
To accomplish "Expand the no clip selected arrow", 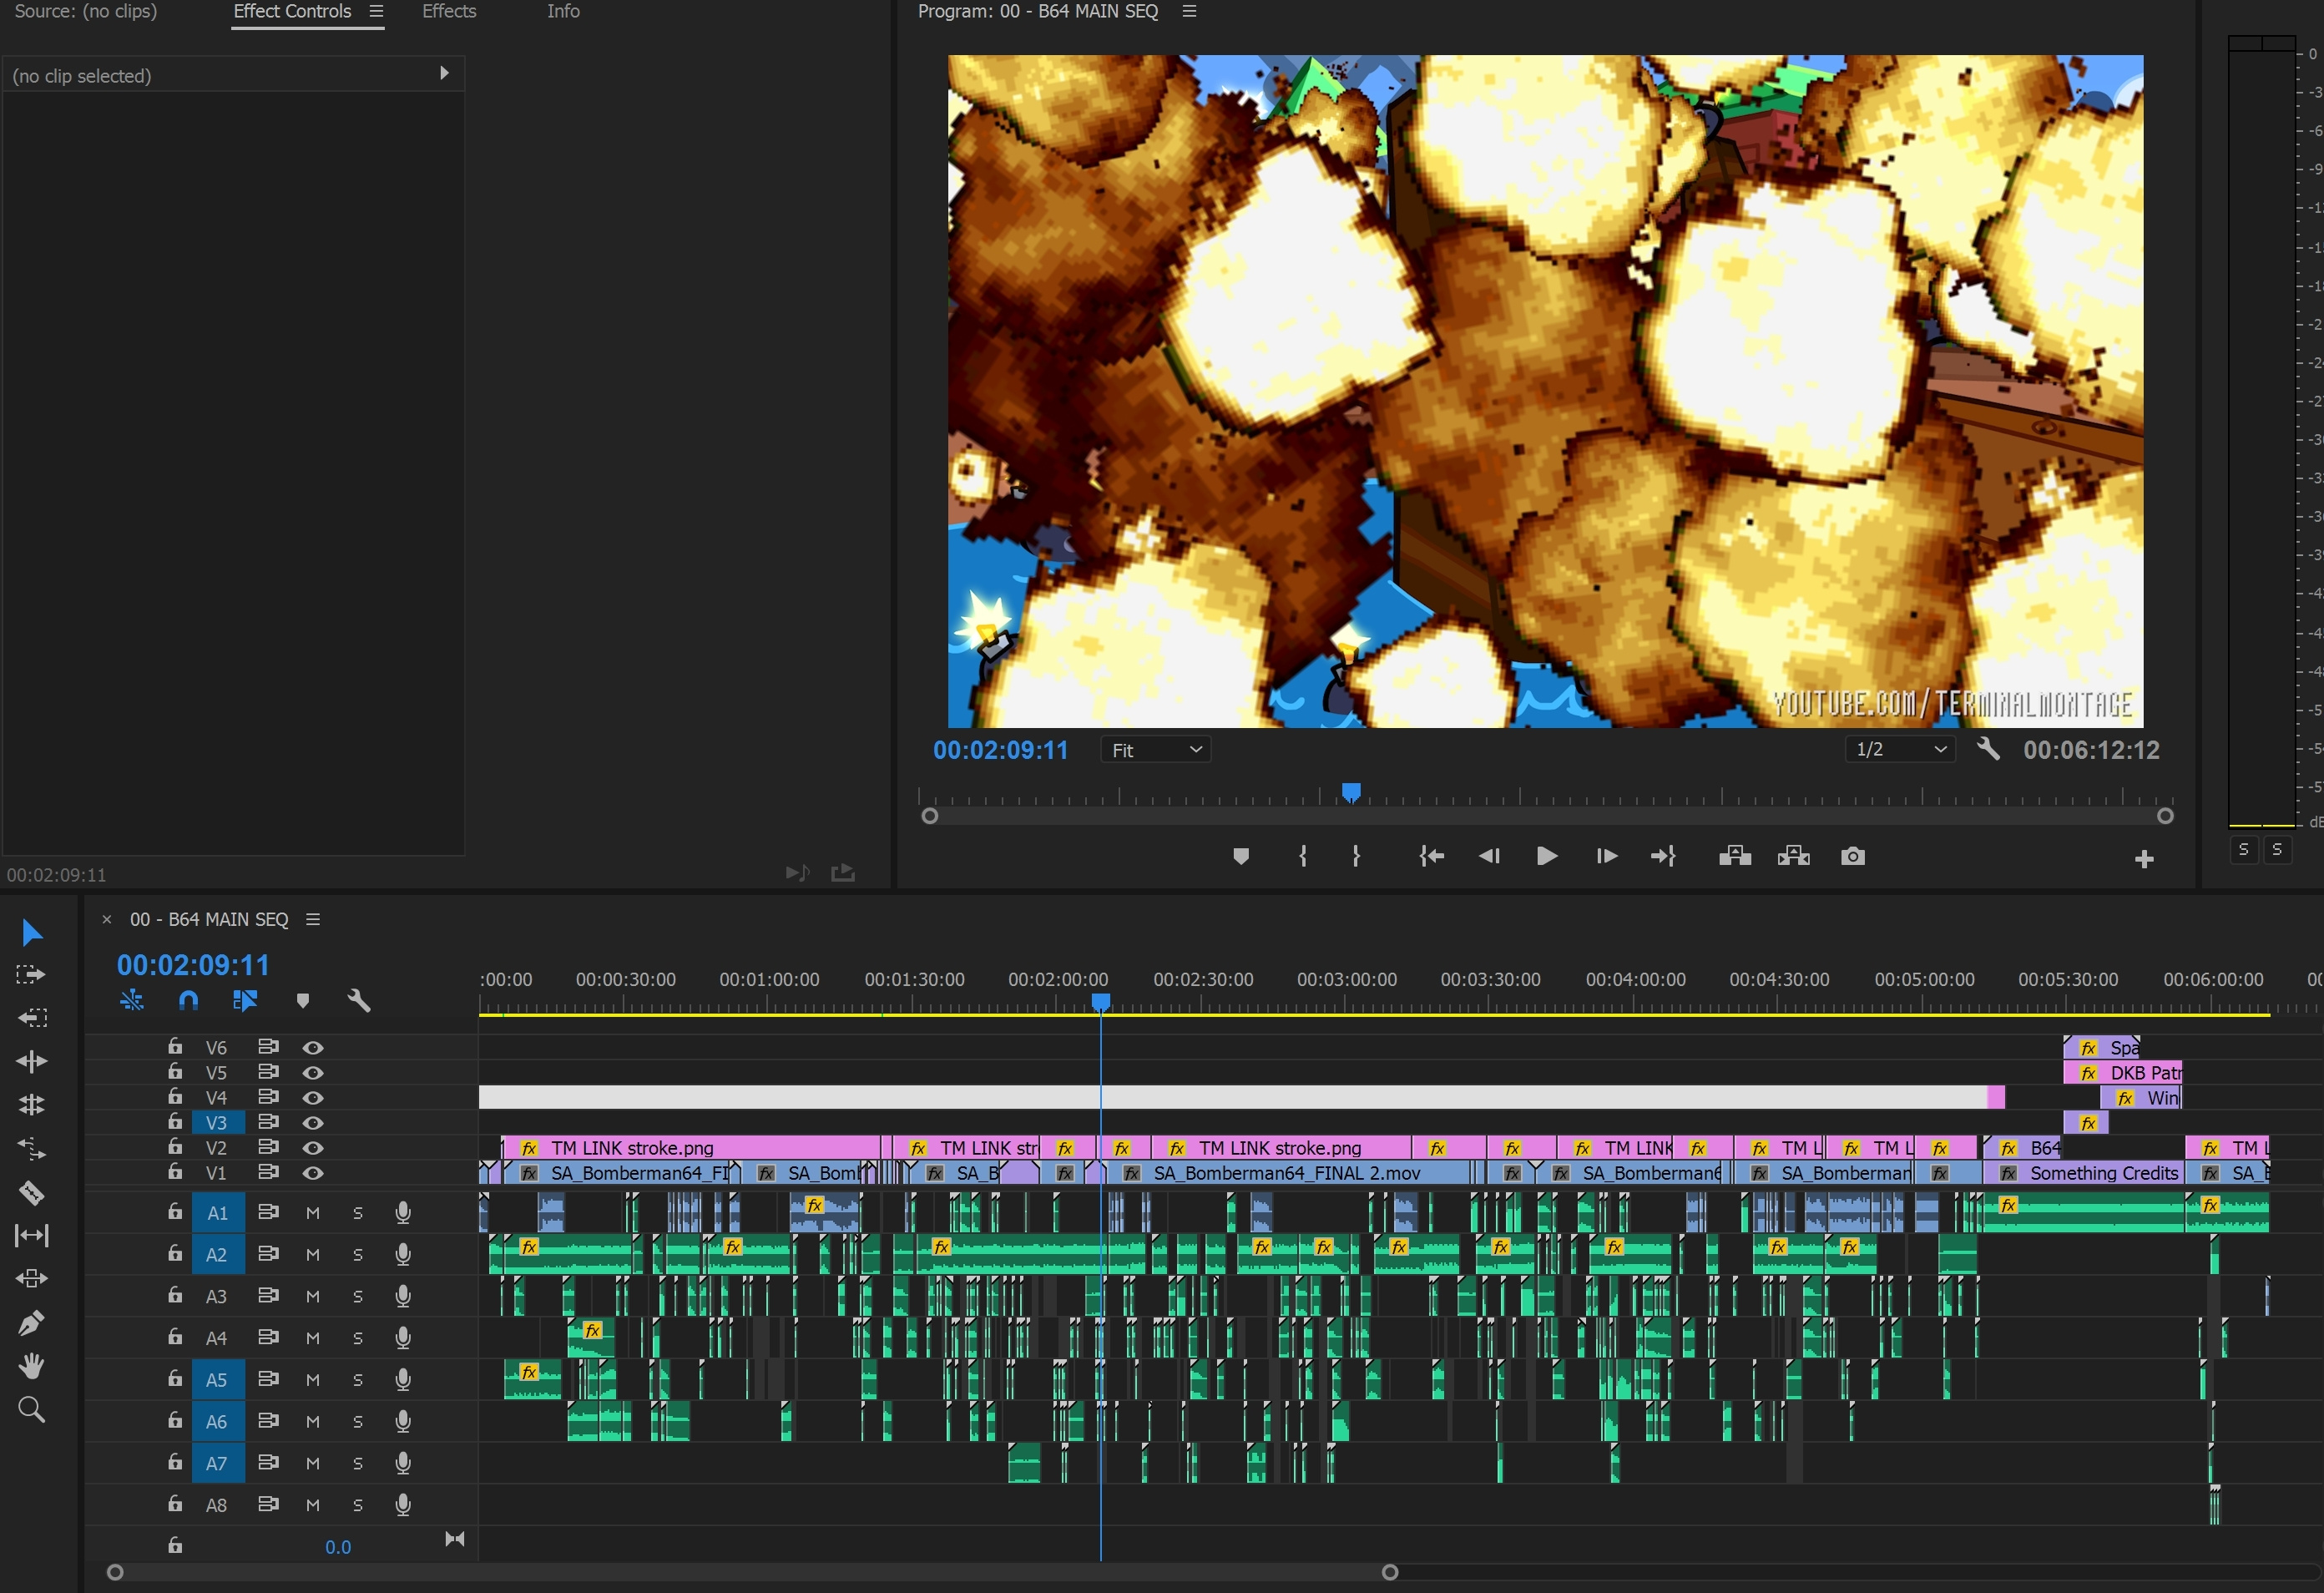I will click(x=444, y=73).
